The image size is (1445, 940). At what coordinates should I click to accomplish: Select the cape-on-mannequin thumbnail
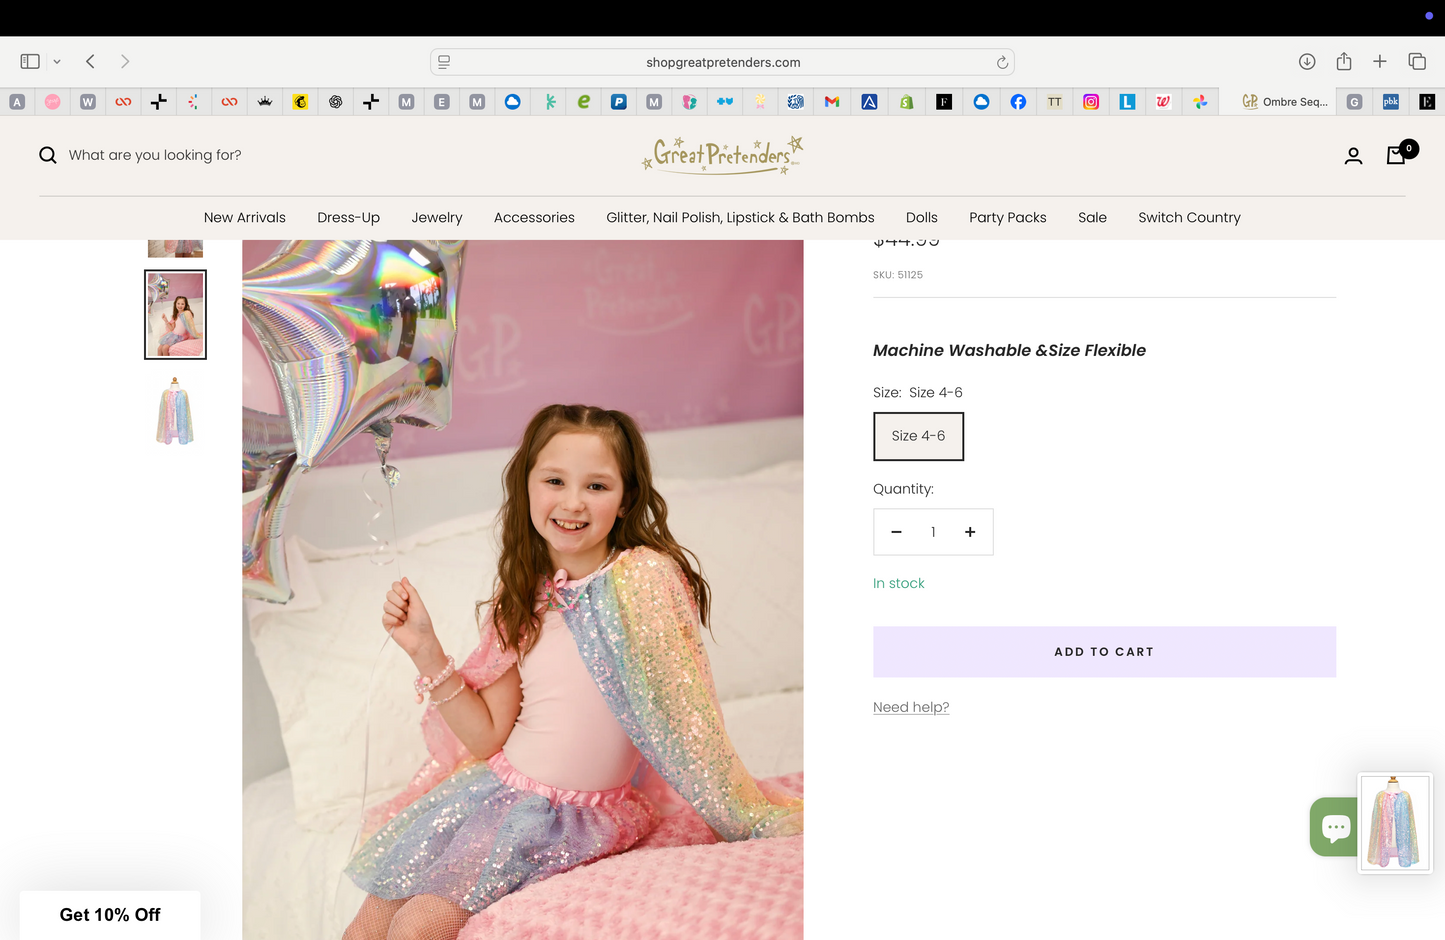pos(175,411)
